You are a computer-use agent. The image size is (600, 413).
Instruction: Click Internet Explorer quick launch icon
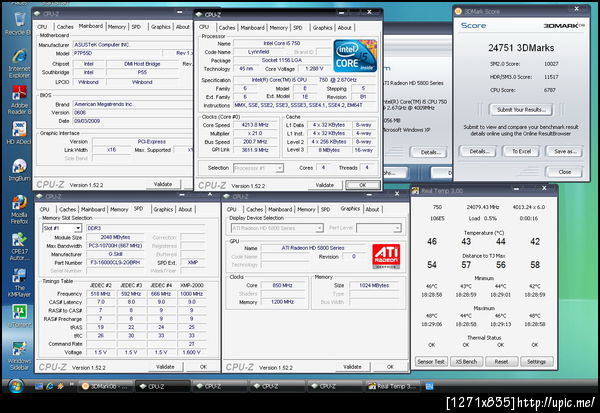point(49,387)
